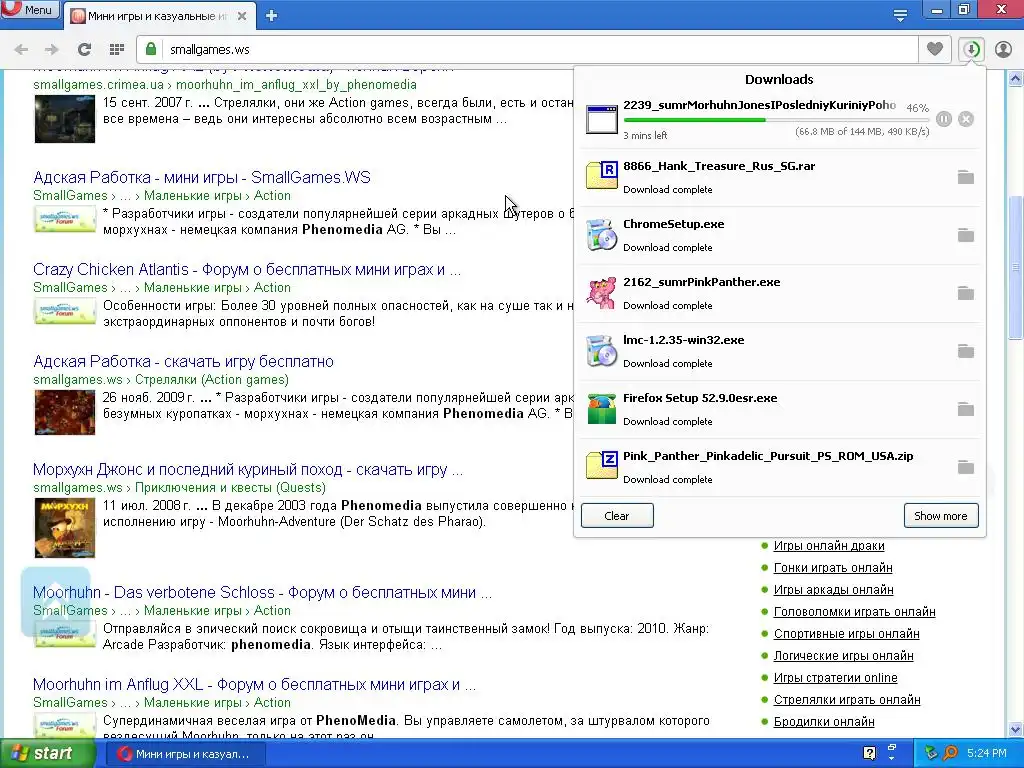
Task: Click the Pink_Panther zip archive icon
Action: 601,466
